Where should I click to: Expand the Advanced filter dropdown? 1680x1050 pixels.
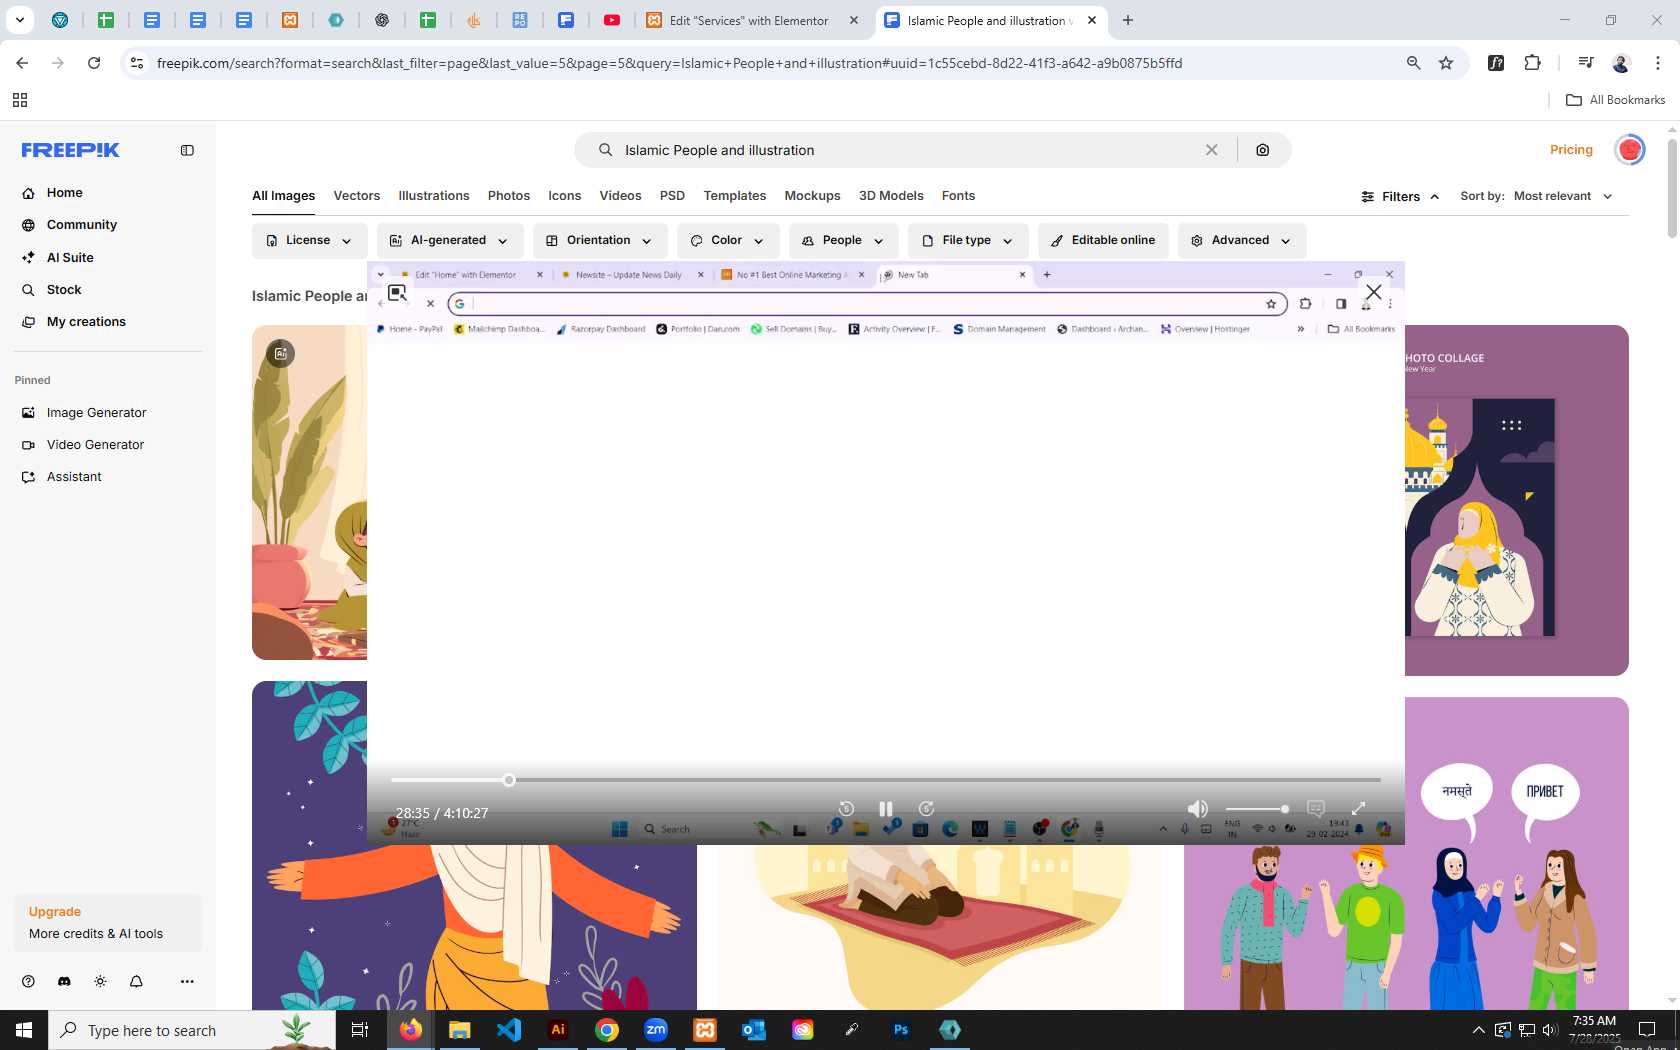point(1241,241)
